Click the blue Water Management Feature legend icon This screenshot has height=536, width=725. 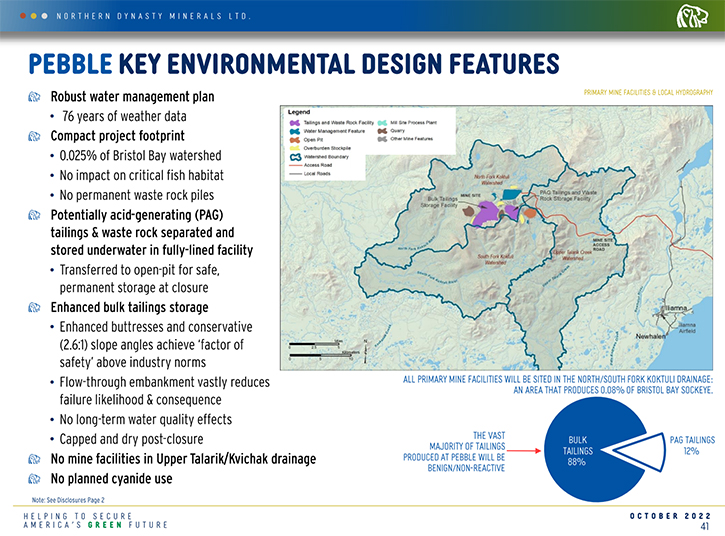click(x=295, y=131)
